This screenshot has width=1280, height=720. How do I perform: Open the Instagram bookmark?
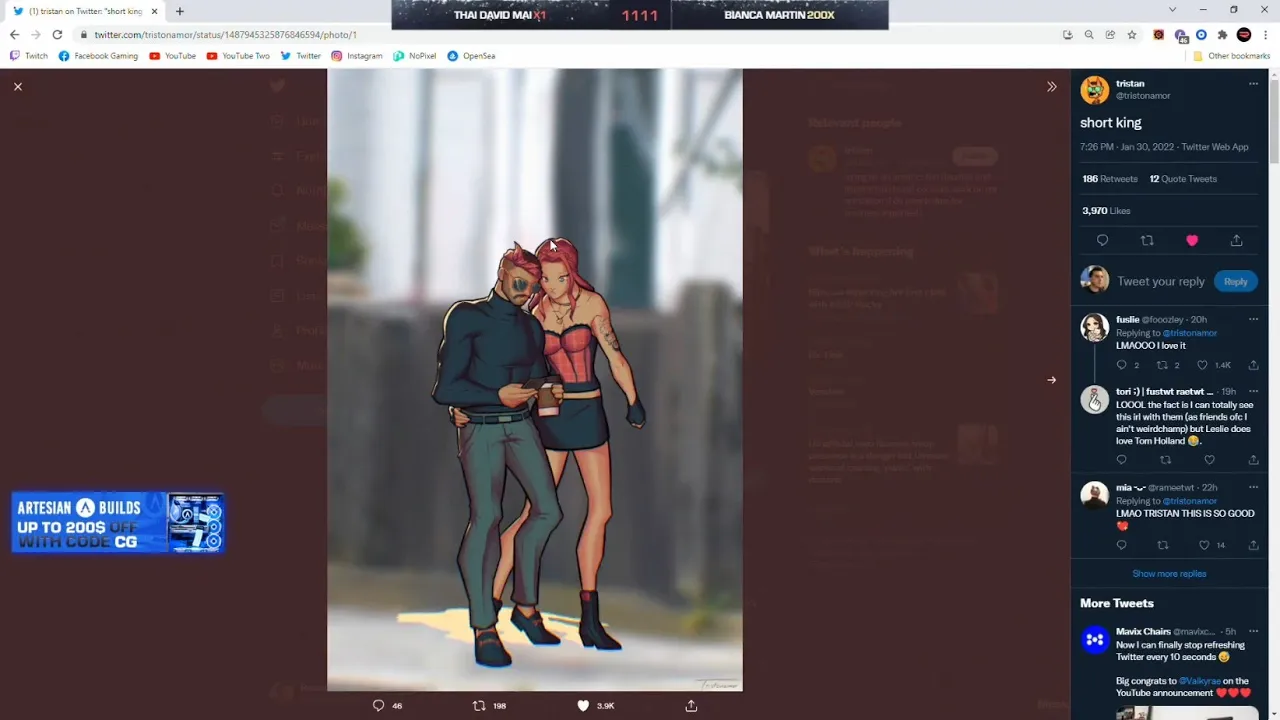point(357,56)
